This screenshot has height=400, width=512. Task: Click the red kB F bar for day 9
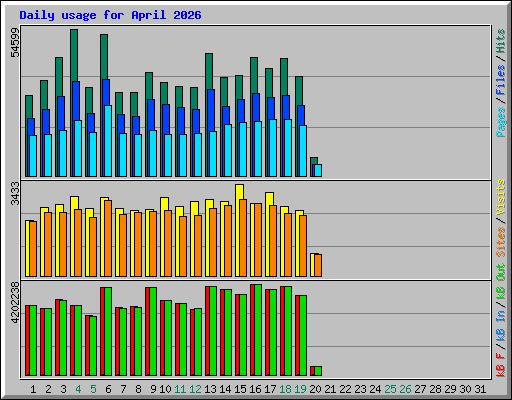147,331
